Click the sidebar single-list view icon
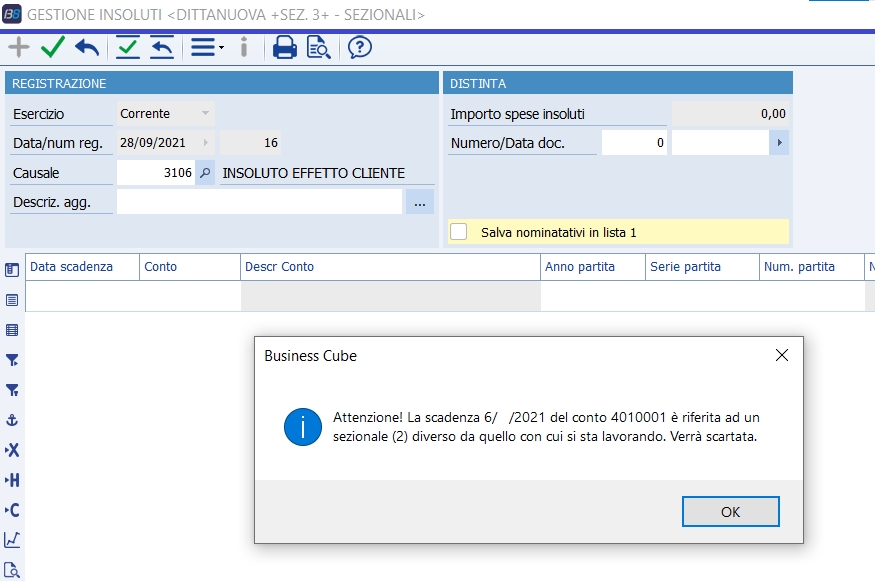 (12, 300)
